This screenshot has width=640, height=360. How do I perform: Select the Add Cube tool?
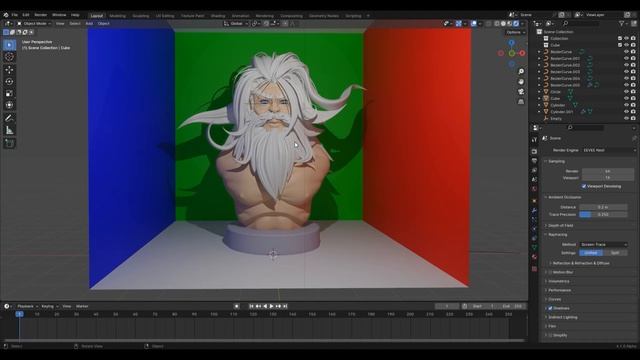coord(9,143)
